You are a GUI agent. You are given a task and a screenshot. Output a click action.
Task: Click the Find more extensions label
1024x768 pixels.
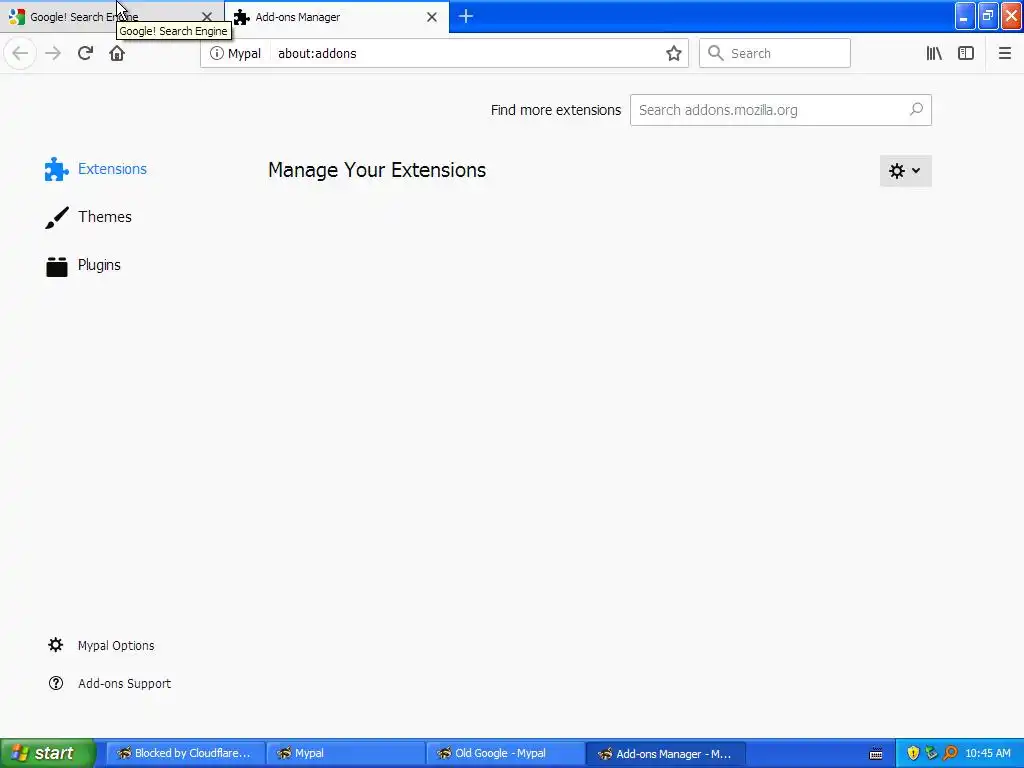tap(556, 110)
